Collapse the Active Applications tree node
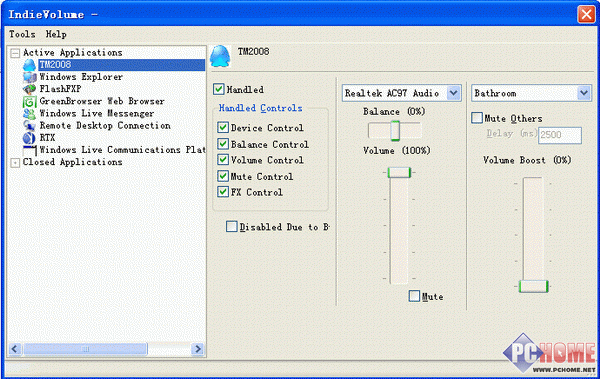The width and height of the screenshot is (600, 379). 15,53
